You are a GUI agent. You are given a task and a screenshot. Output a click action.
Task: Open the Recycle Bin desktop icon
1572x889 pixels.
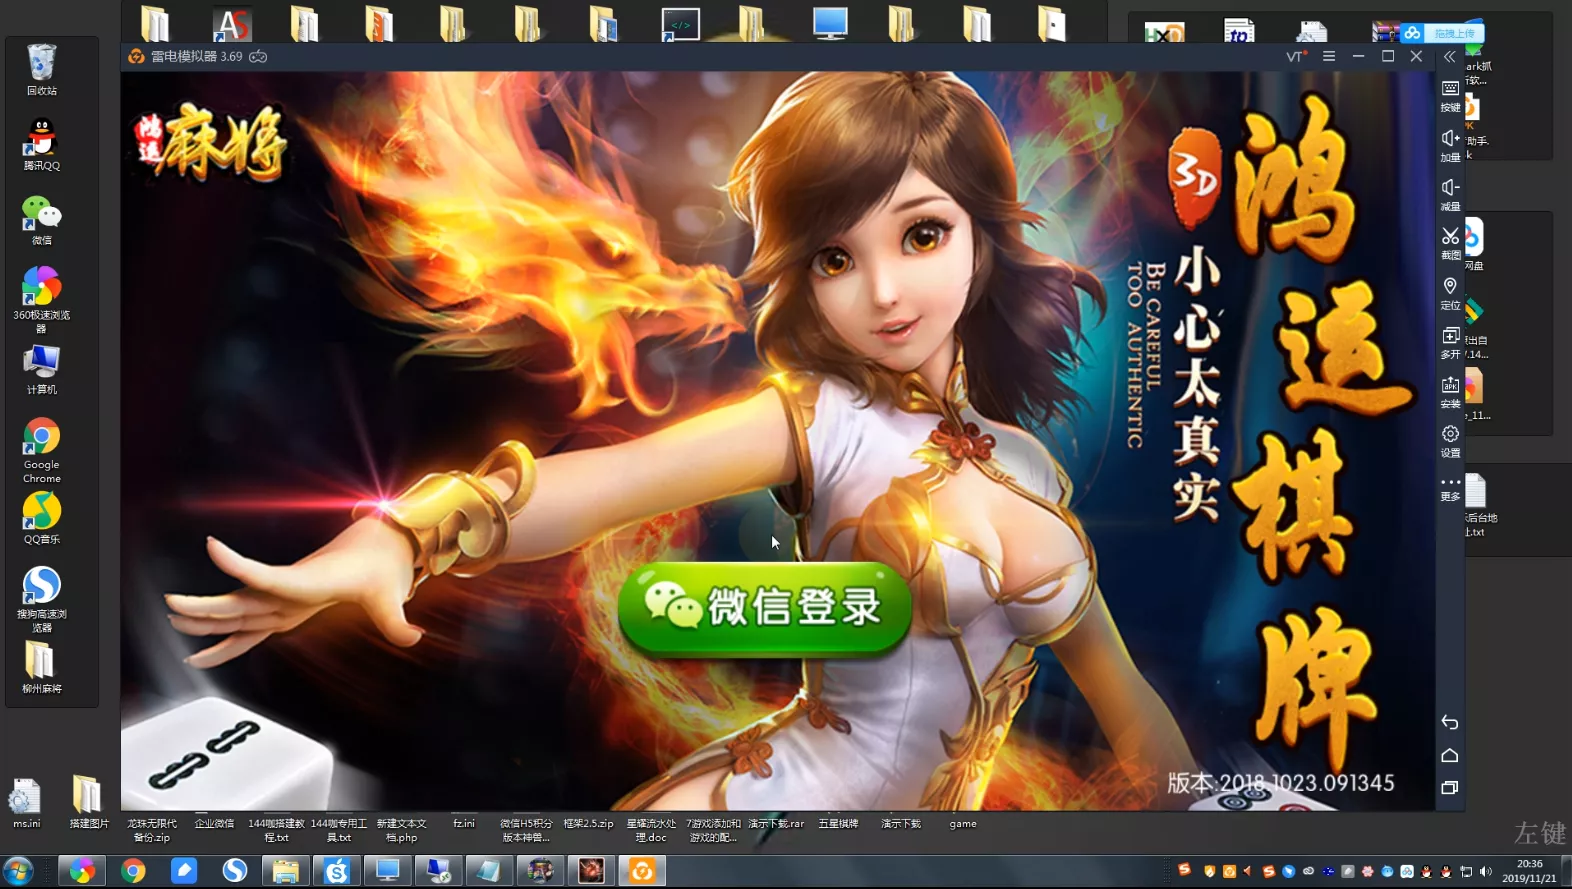42,70
